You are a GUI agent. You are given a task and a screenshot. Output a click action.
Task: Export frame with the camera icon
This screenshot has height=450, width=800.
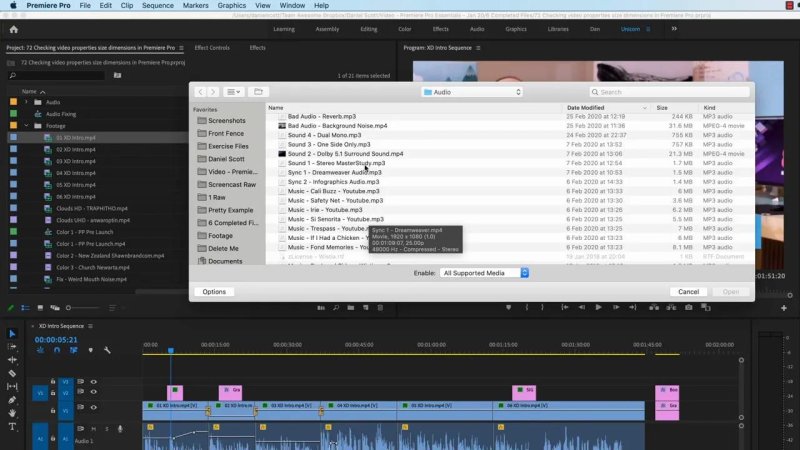click(689, 307)
